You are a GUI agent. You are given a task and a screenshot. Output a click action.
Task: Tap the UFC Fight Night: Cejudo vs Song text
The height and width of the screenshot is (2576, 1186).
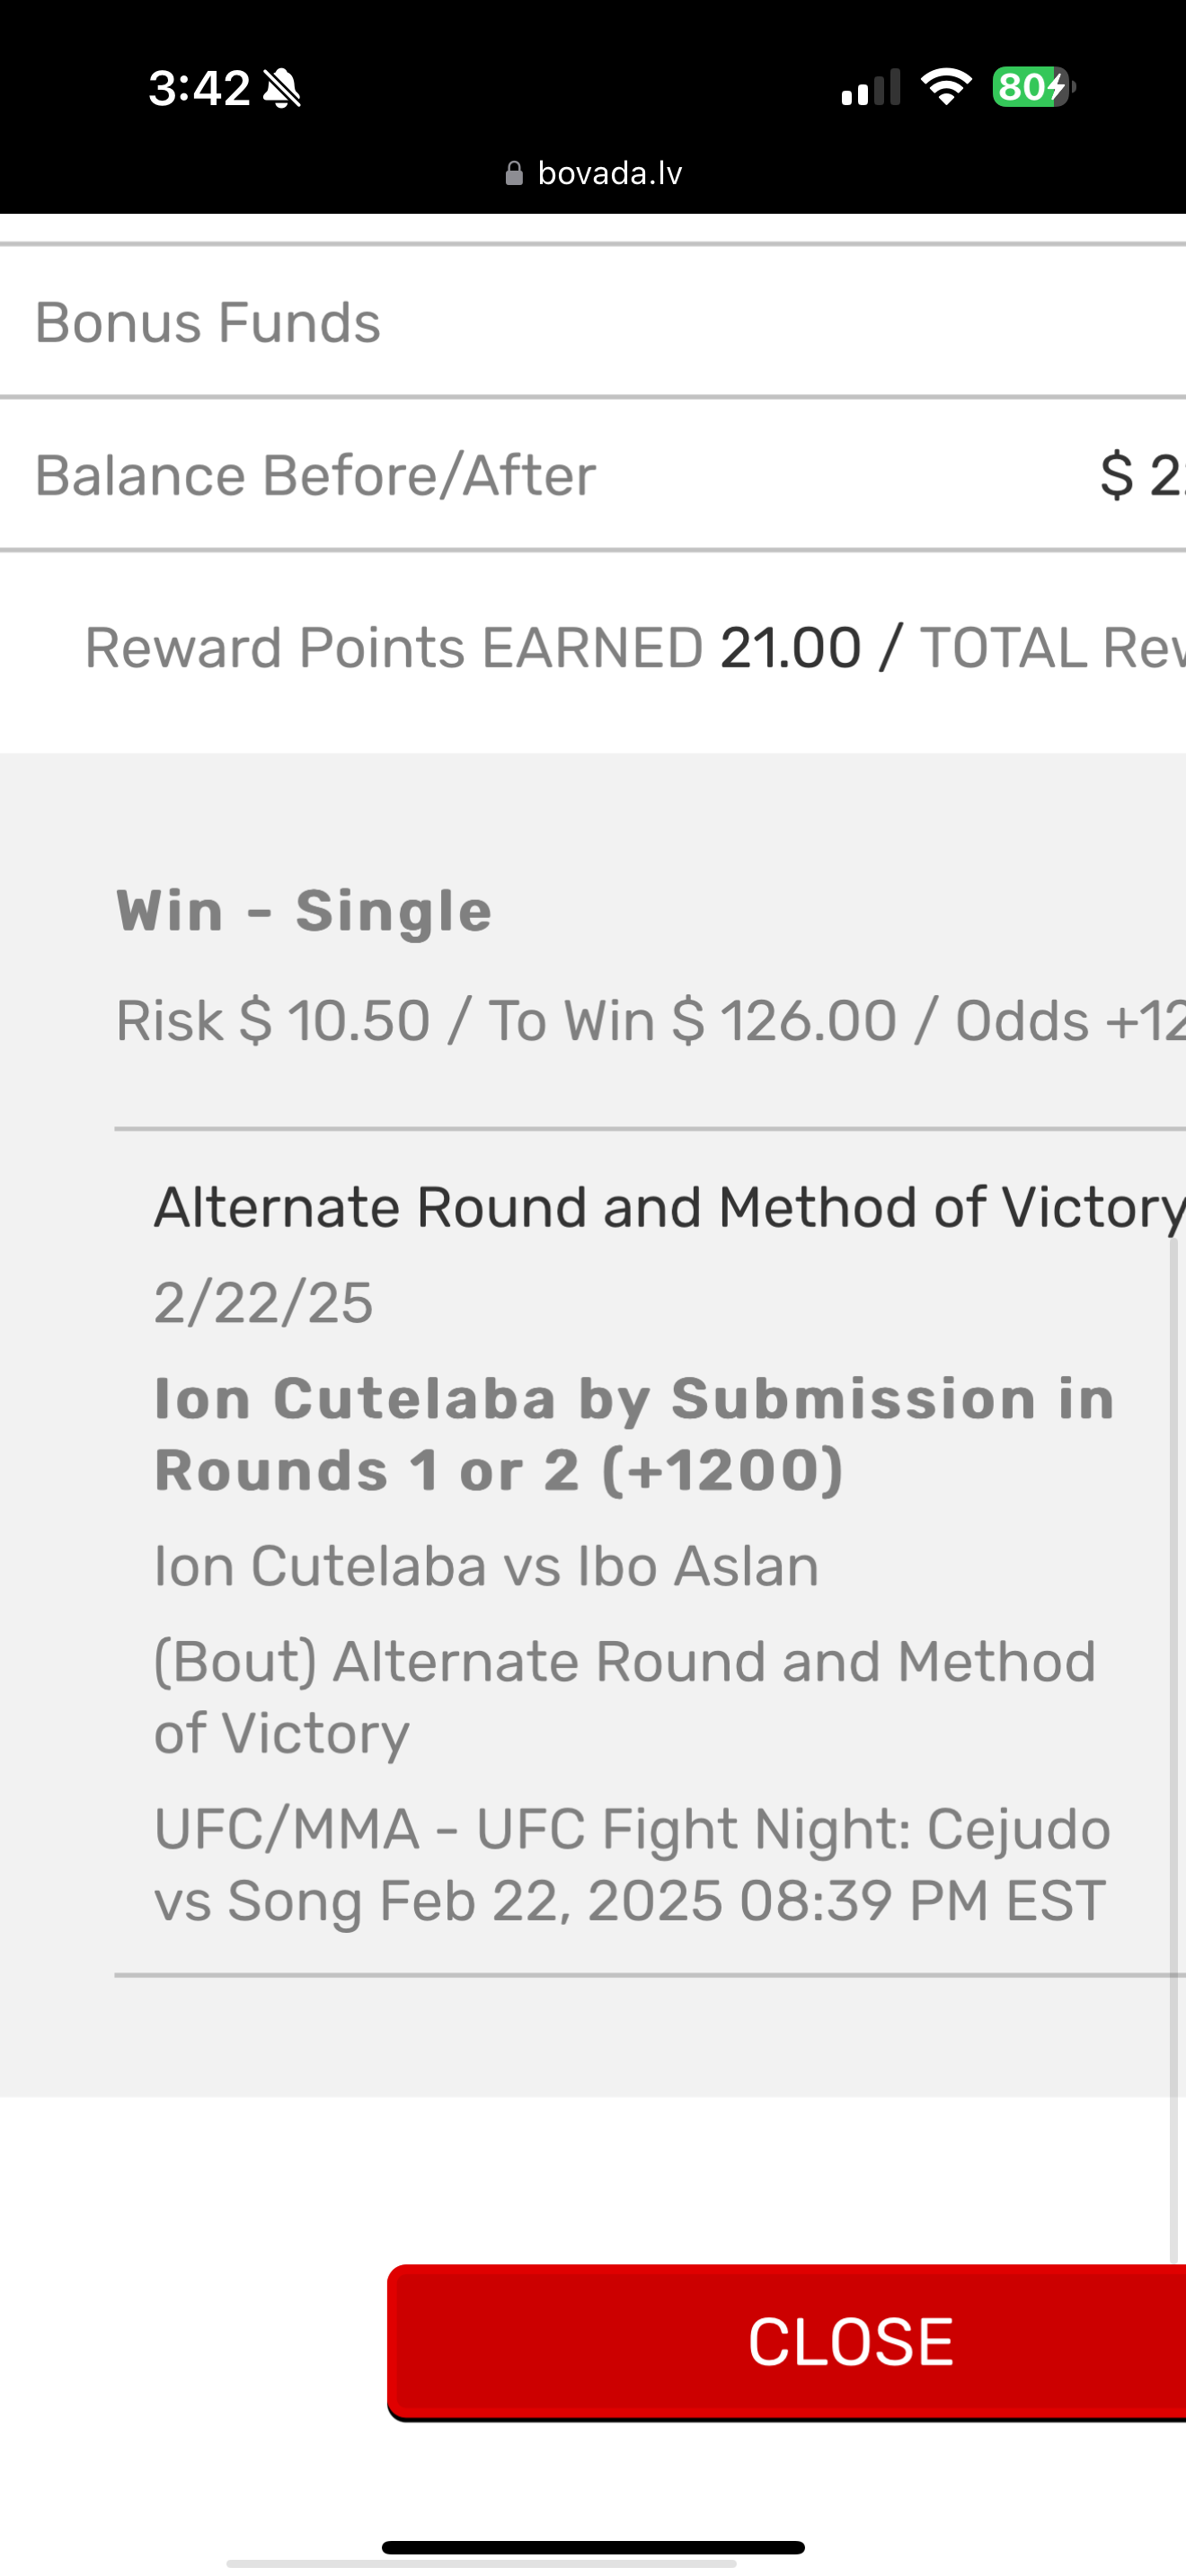[632, 1864]
